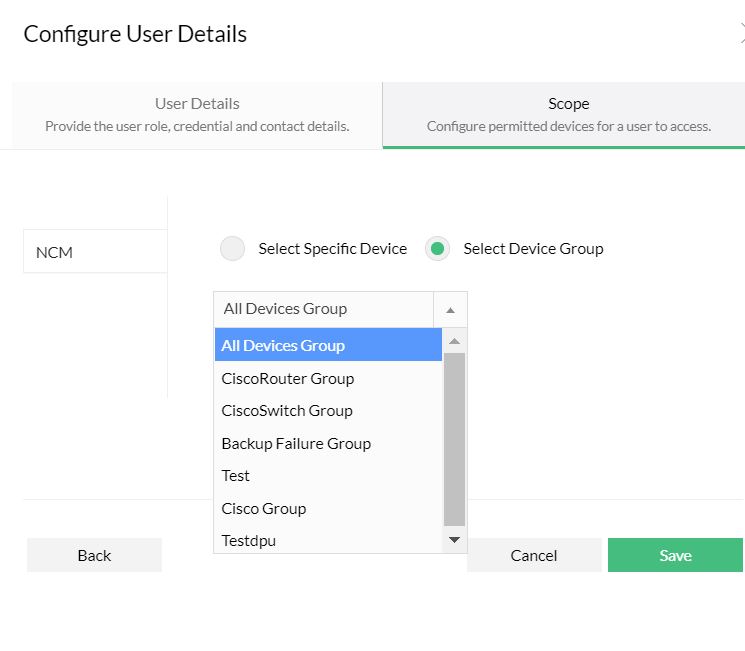Image resolution: width=745 pixels, height=651 pixels.
Task: Choose the Select Device Group radio button
Action: tap(437, 249)
